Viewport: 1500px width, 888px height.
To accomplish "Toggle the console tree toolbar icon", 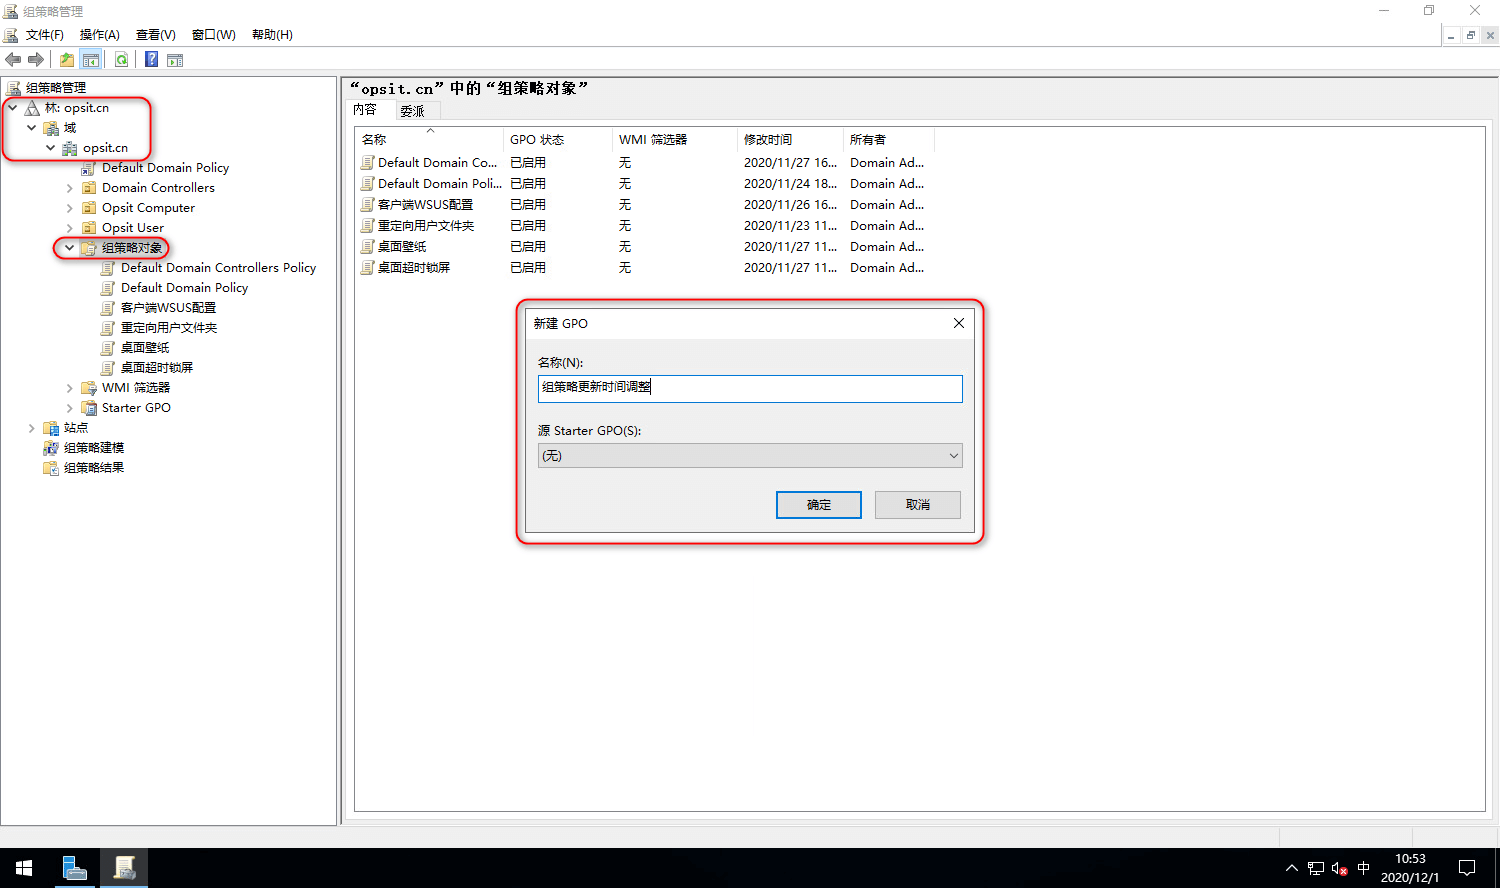I will coord(91,60).
